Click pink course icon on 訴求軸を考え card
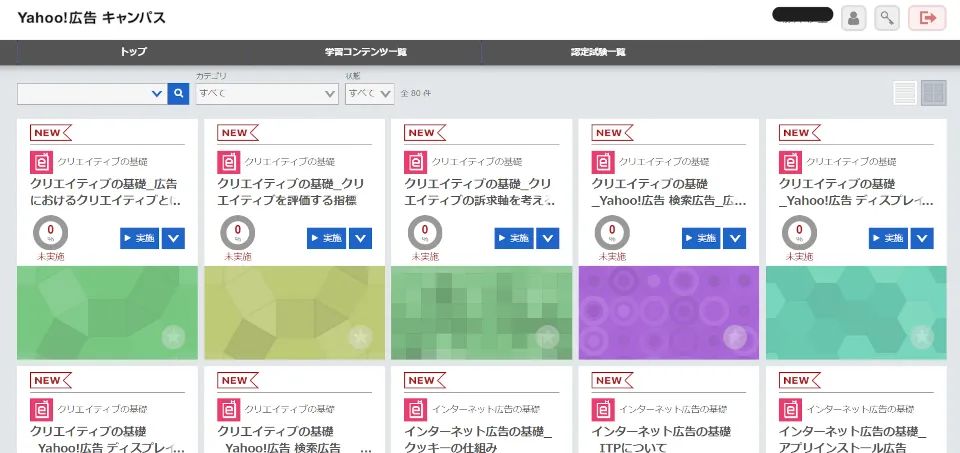The height and width of the screenshot is (453, 960). 415,162
